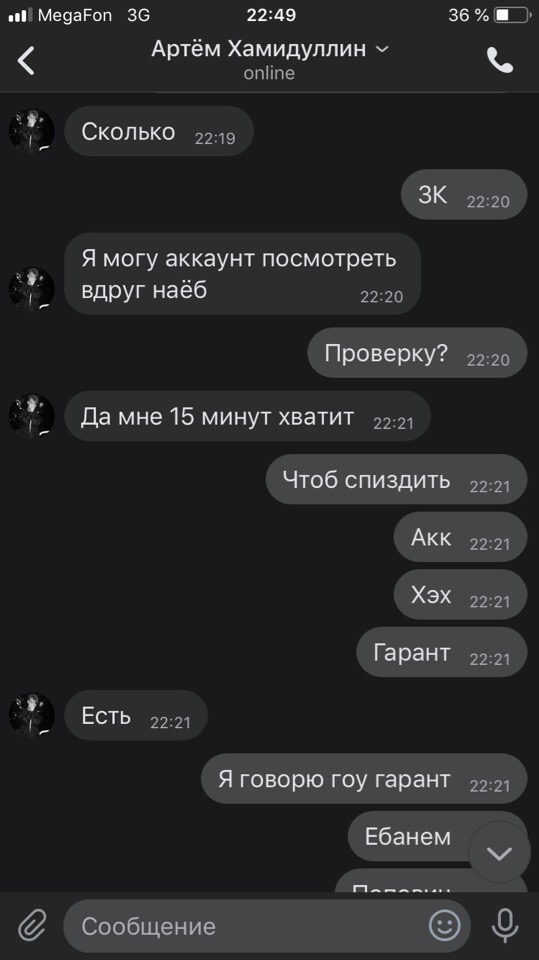Tap the battery indicator in status bar
Screen dimensions: 539x960
(512, 15)
